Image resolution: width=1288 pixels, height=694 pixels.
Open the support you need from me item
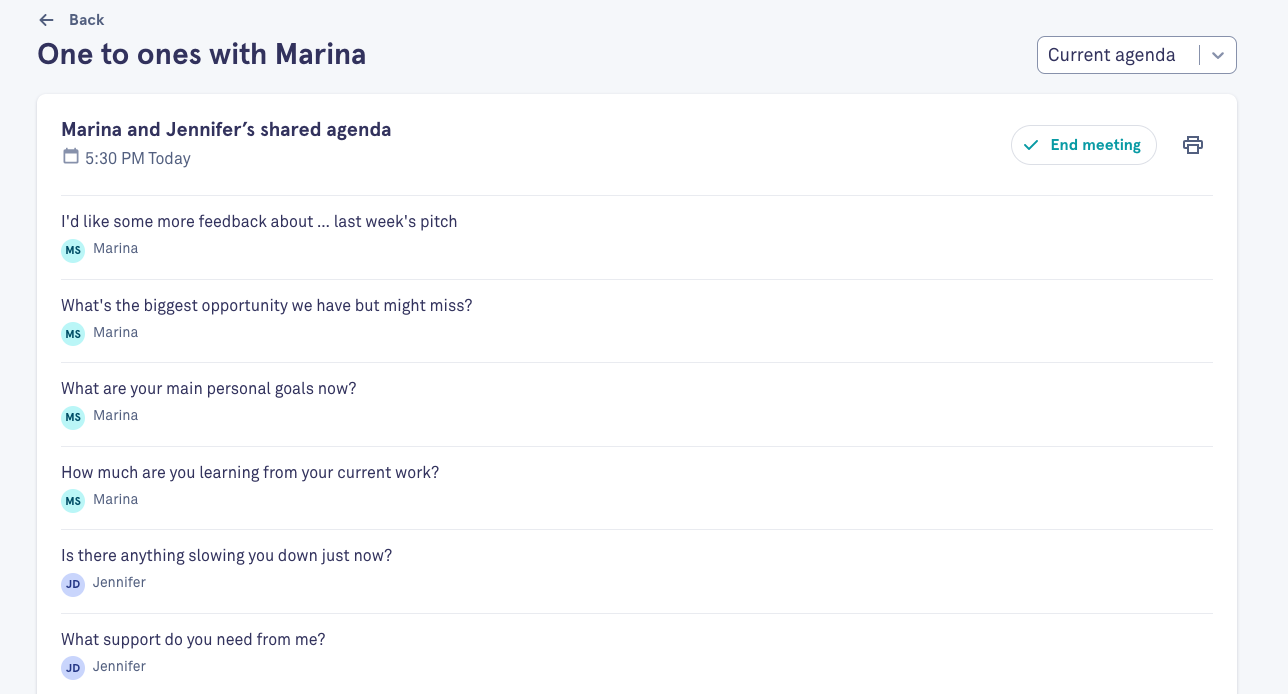click(x=637, y=654)
